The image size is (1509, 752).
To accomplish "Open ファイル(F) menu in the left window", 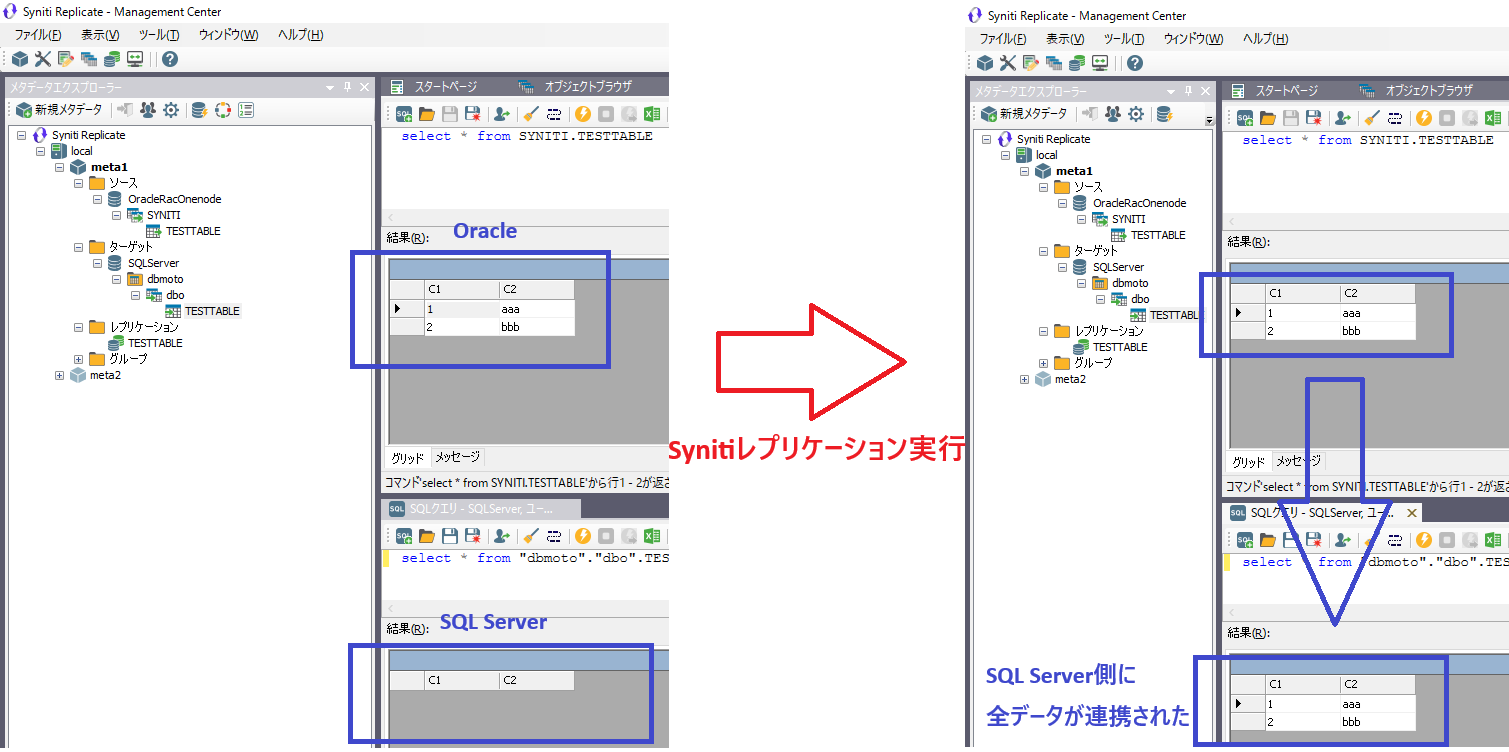I will 38,35.
